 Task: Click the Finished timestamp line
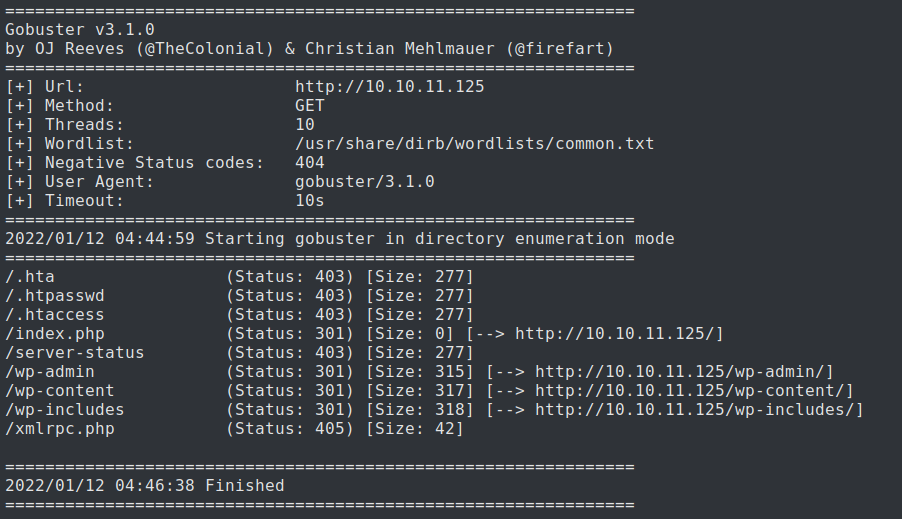(144, 485)
